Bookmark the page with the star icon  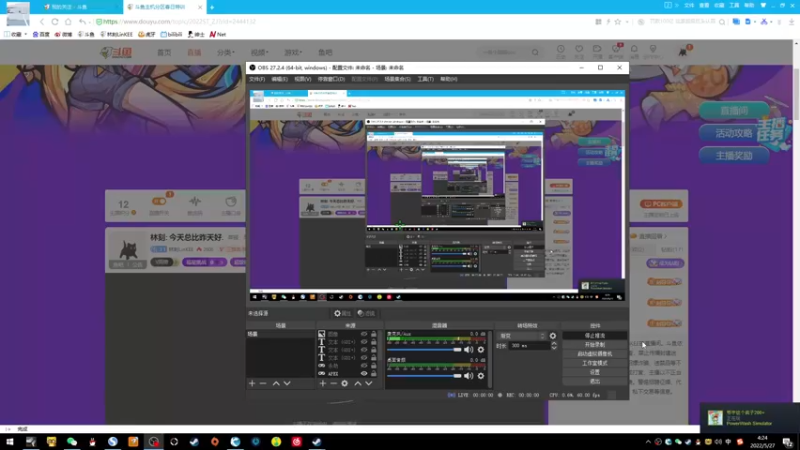coord(618,22)
